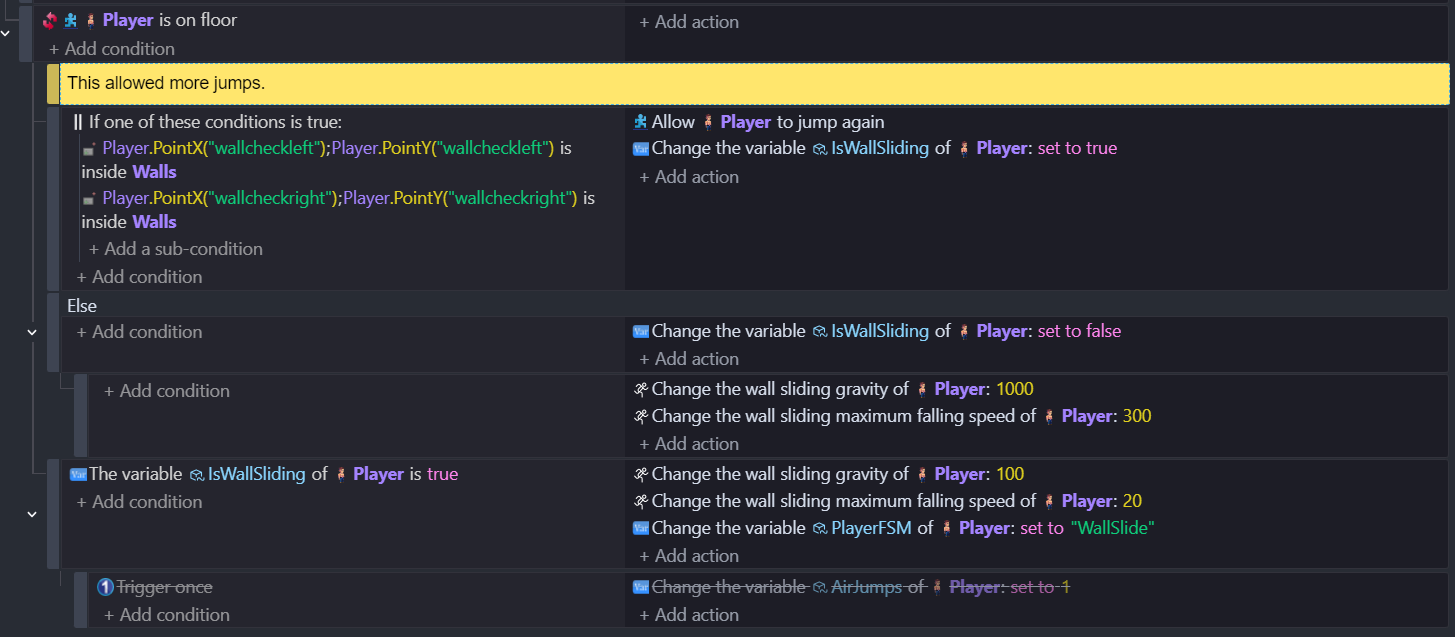Viewport: 1455px width, 637px height.
Task: Click the wall-slide icon before gravity 1000 action
Action: pos(641,389)
